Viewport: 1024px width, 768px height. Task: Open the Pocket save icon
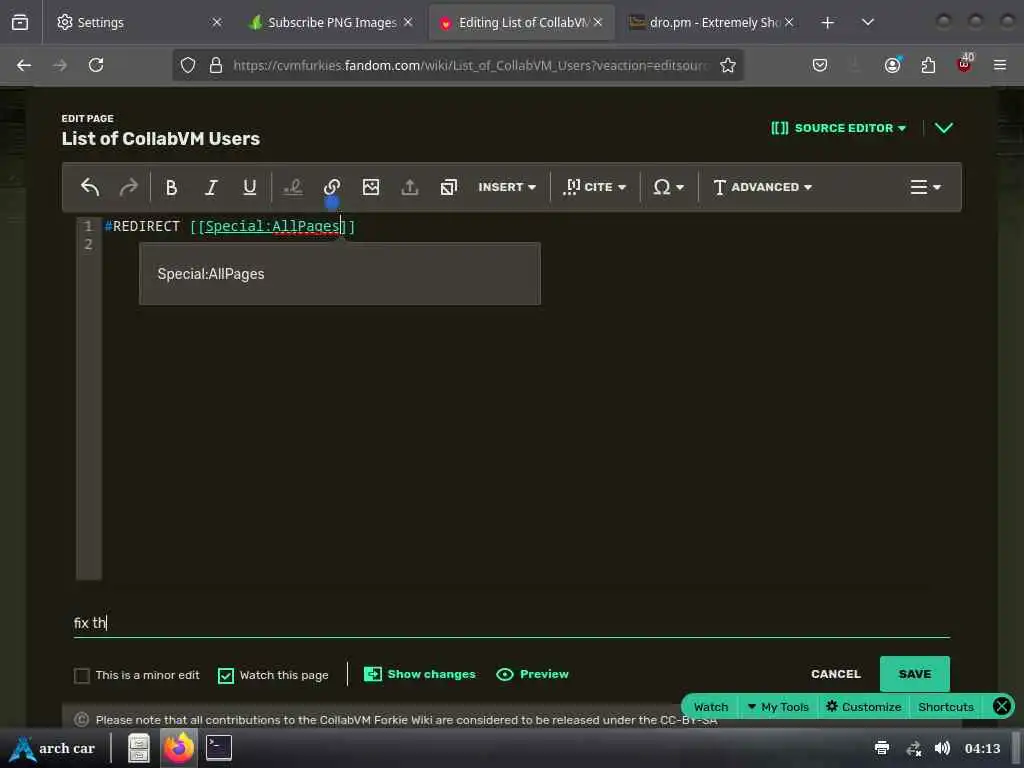(x=820, y=65)
